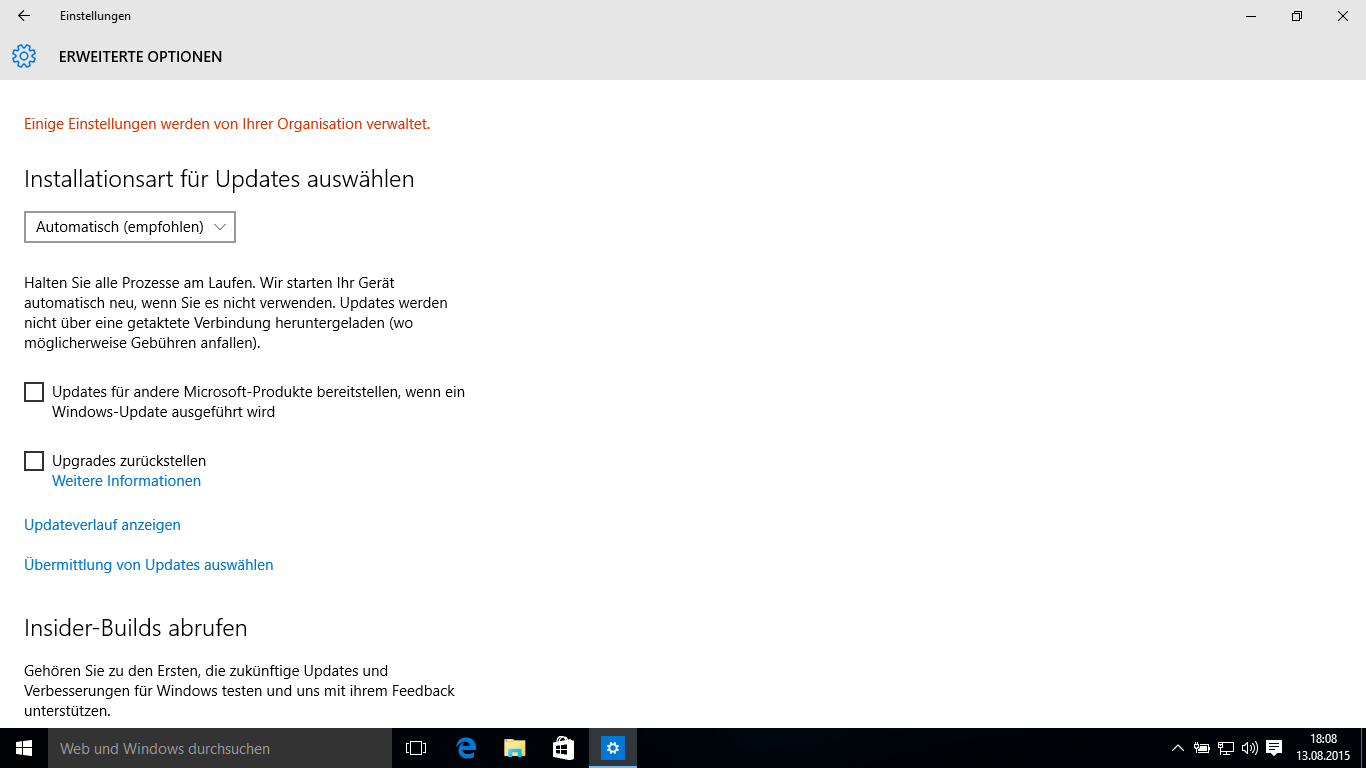Click the back arrow in Einstellungen
Image resolution: width=1366 pixels, height=768 pixels.
click(24, 16)
